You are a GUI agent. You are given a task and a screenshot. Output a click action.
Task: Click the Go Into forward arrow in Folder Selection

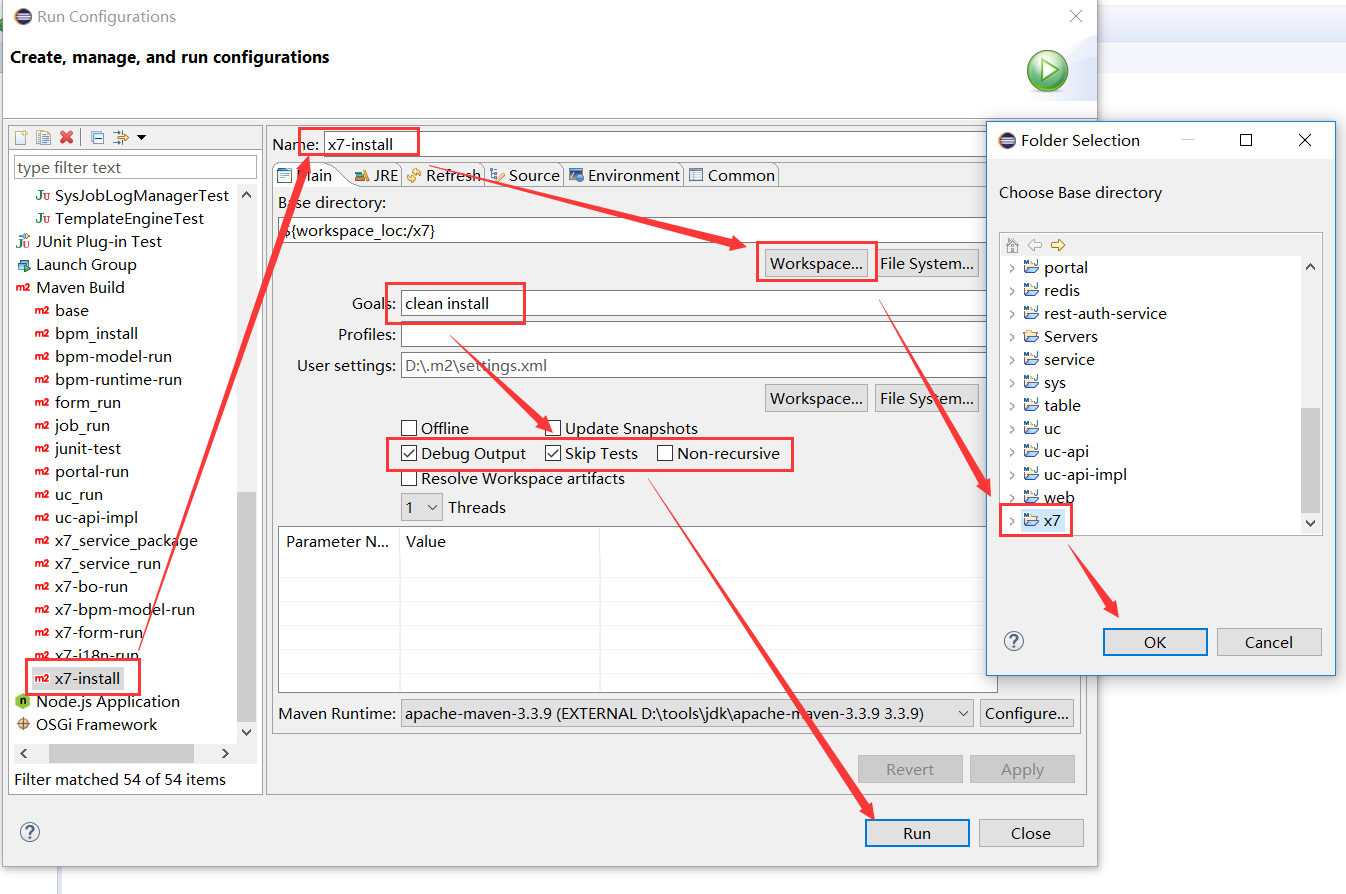coord(1058,245)
